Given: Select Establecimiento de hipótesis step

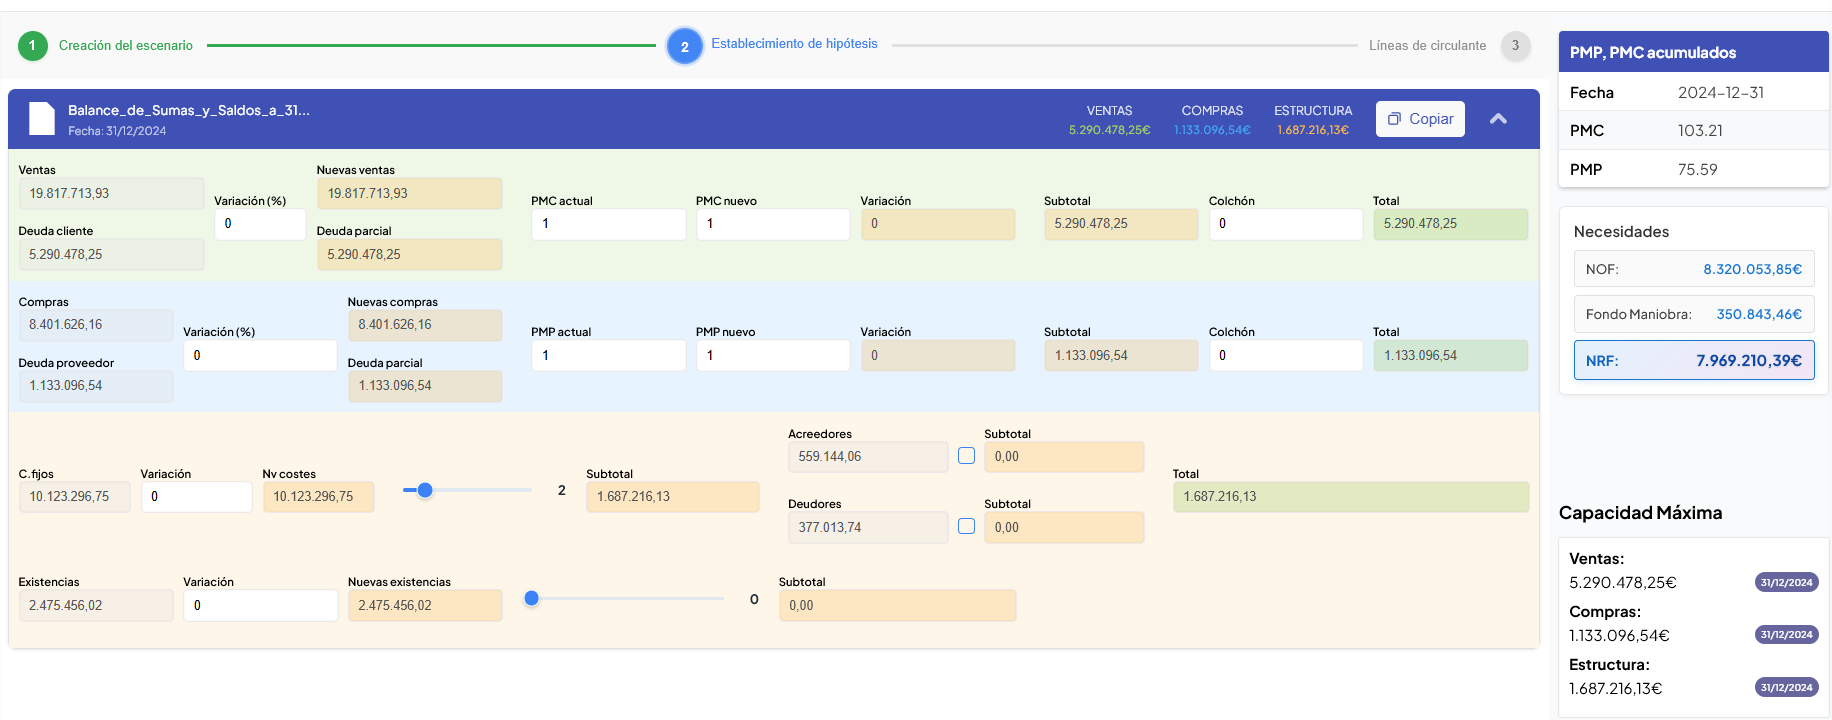Looking at the screenshot, I should coord(794,44).
